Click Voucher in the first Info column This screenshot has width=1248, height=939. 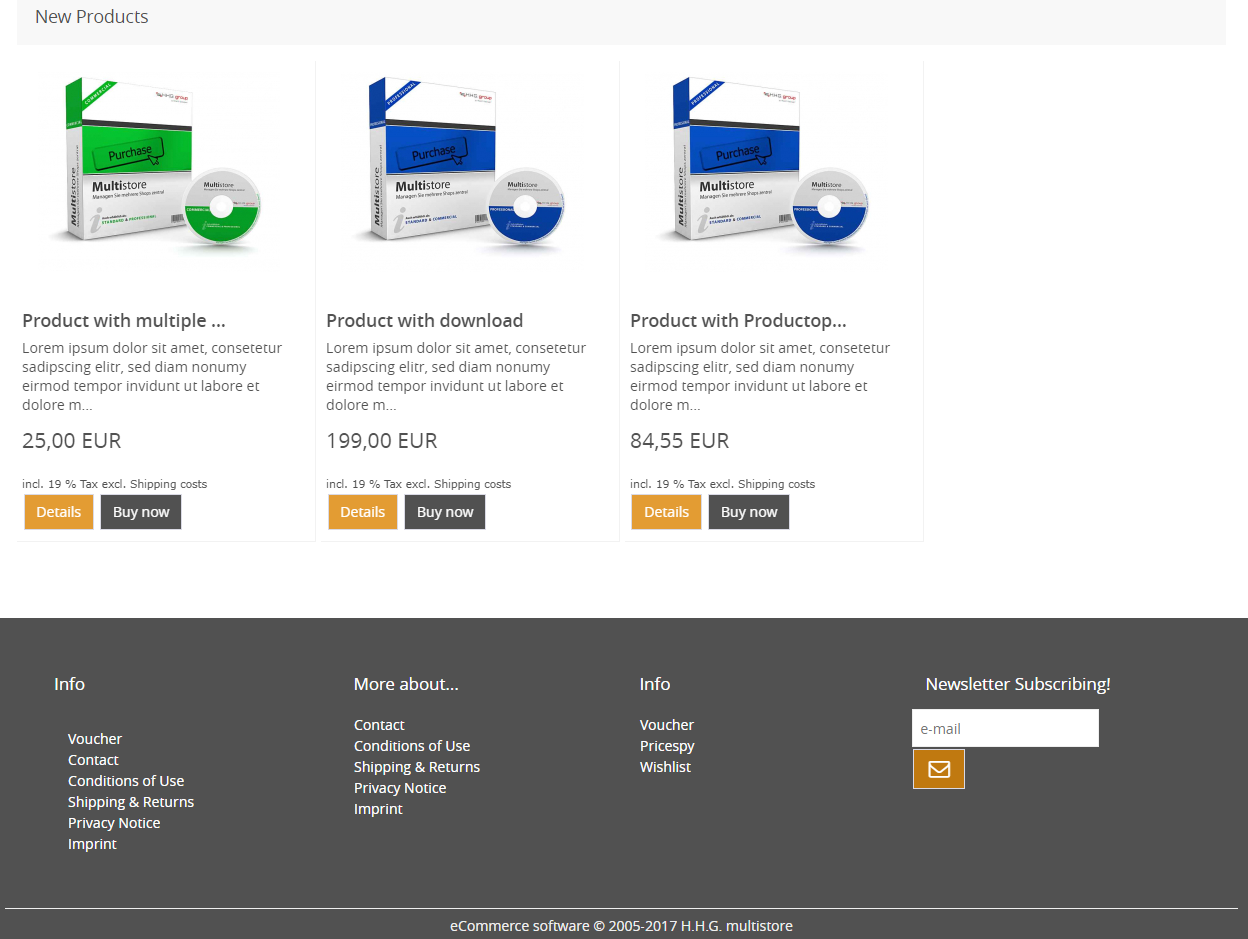95,739
